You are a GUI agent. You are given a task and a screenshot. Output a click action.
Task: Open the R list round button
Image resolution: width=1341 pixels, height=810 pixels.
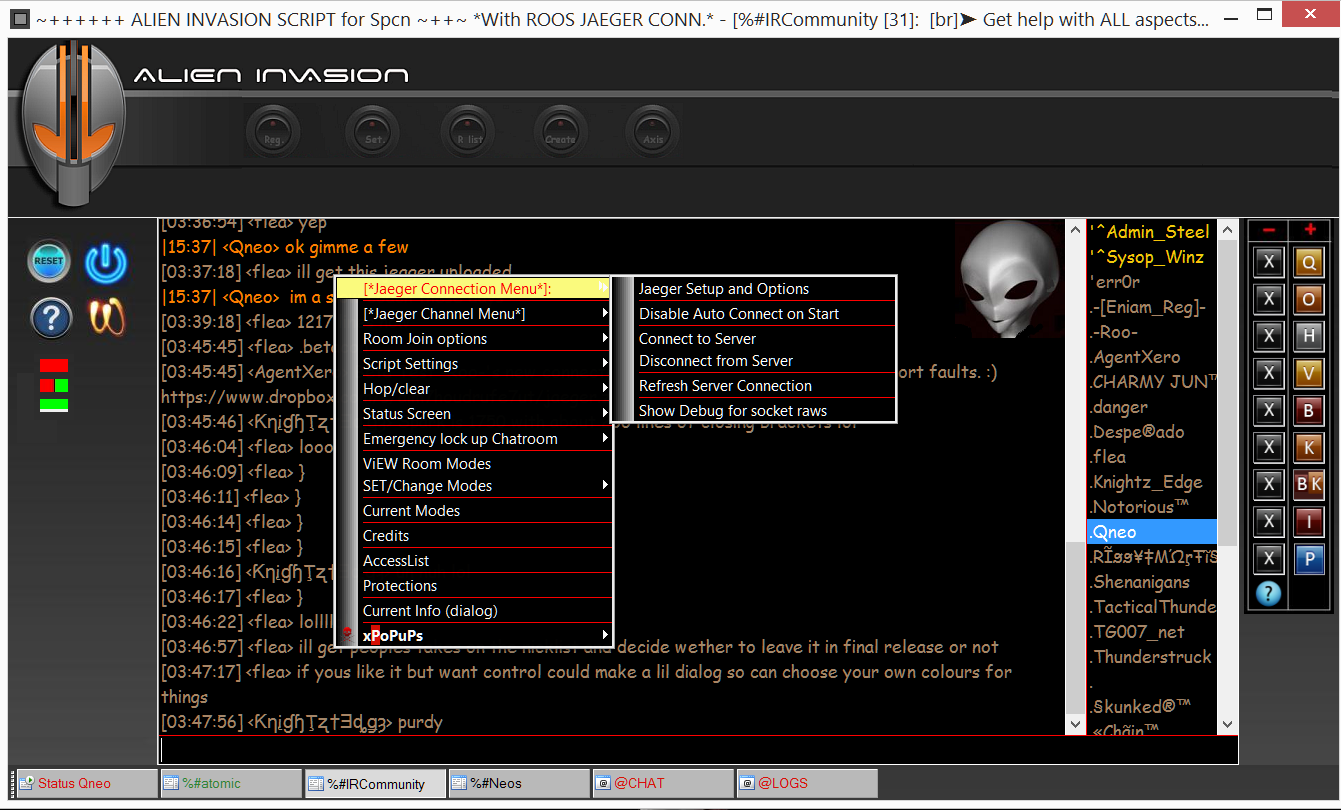pyautogui.click(x=469, y=132)
